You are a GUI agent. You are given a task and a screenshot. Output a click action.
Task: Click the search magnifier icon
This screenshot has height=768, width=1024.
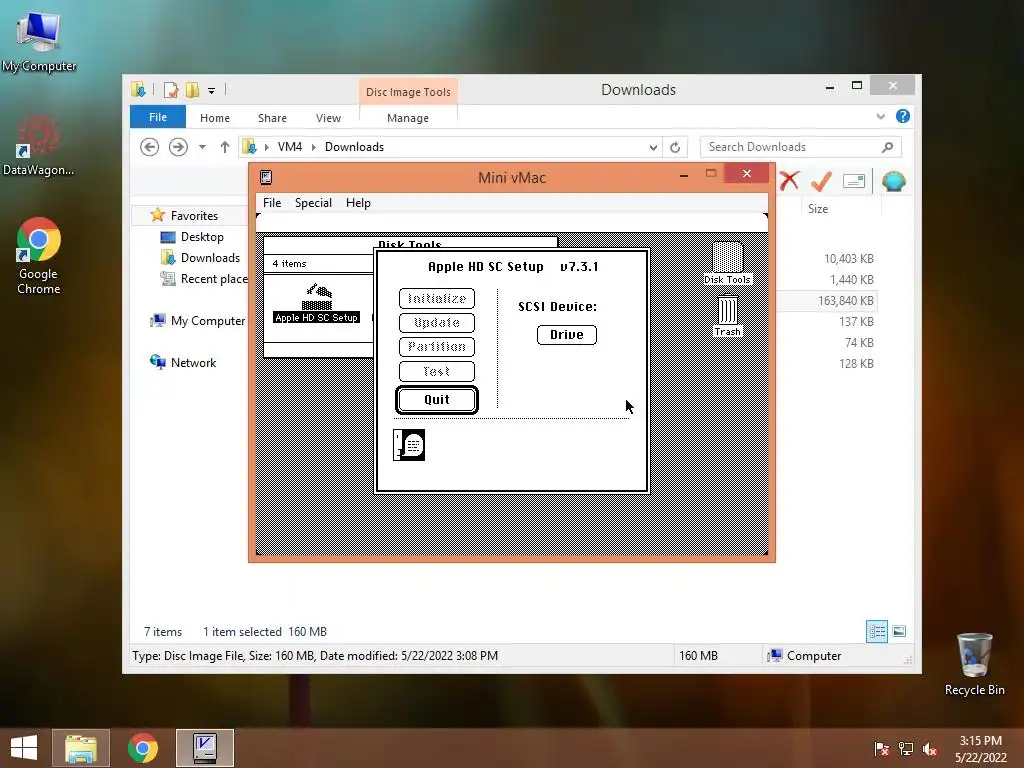[887, 147]
